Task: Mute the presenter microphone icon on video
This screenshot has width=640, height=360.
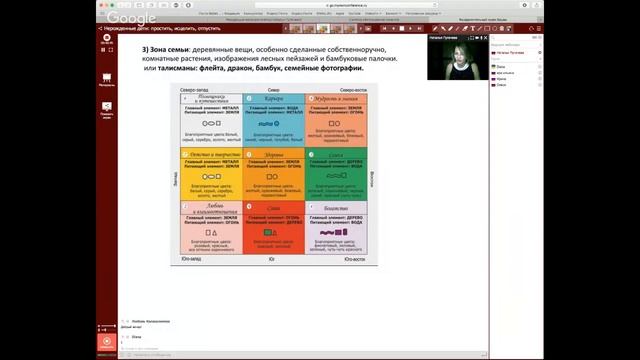Action: [x=481, y=38]
